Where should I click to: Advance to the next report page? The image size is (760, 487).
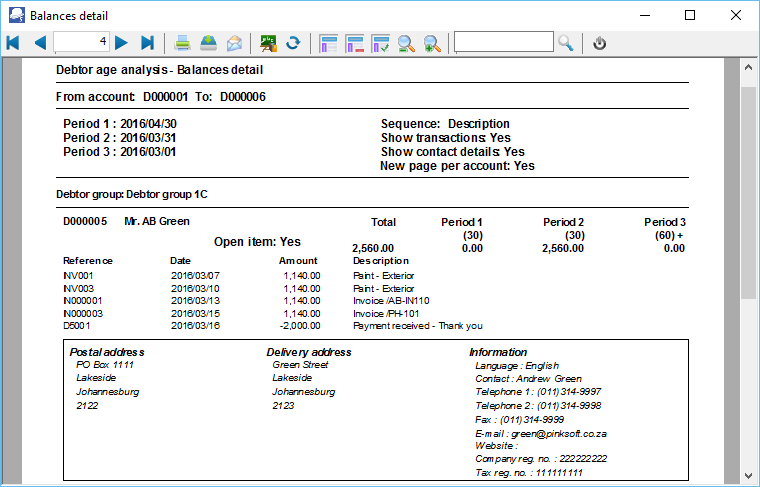coord(121,42)
